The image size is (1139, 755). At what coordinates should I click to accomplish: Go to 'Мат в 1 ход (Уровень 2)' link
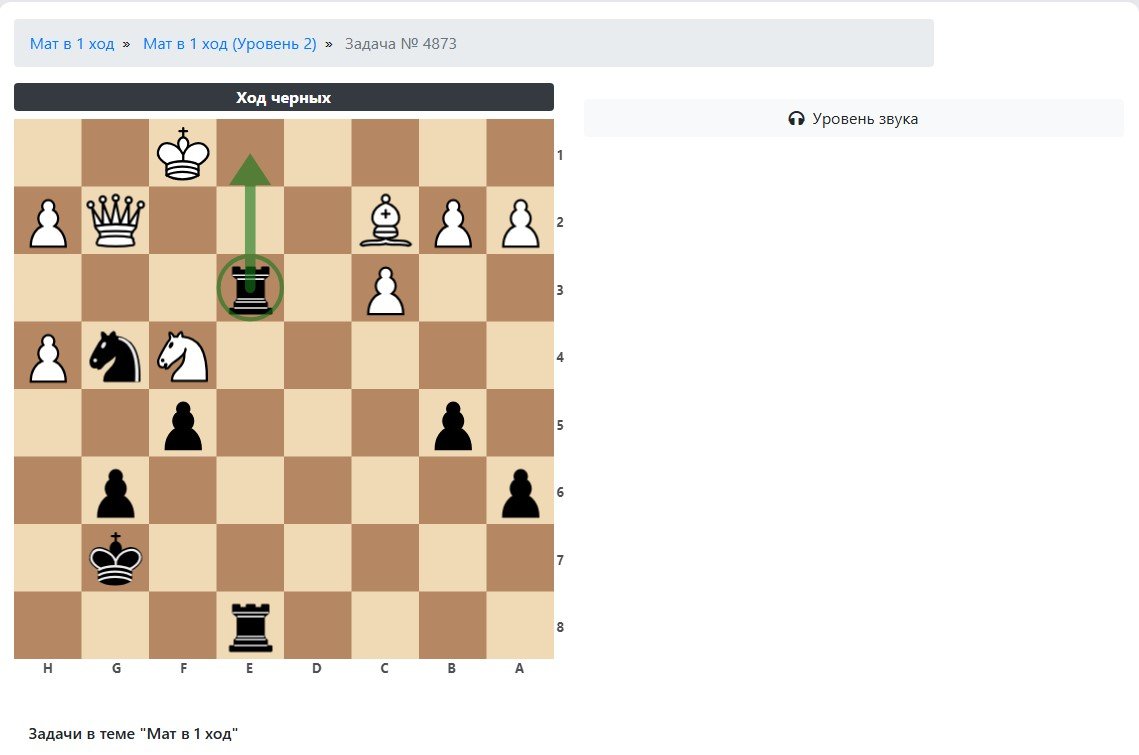tap(230, 44)
